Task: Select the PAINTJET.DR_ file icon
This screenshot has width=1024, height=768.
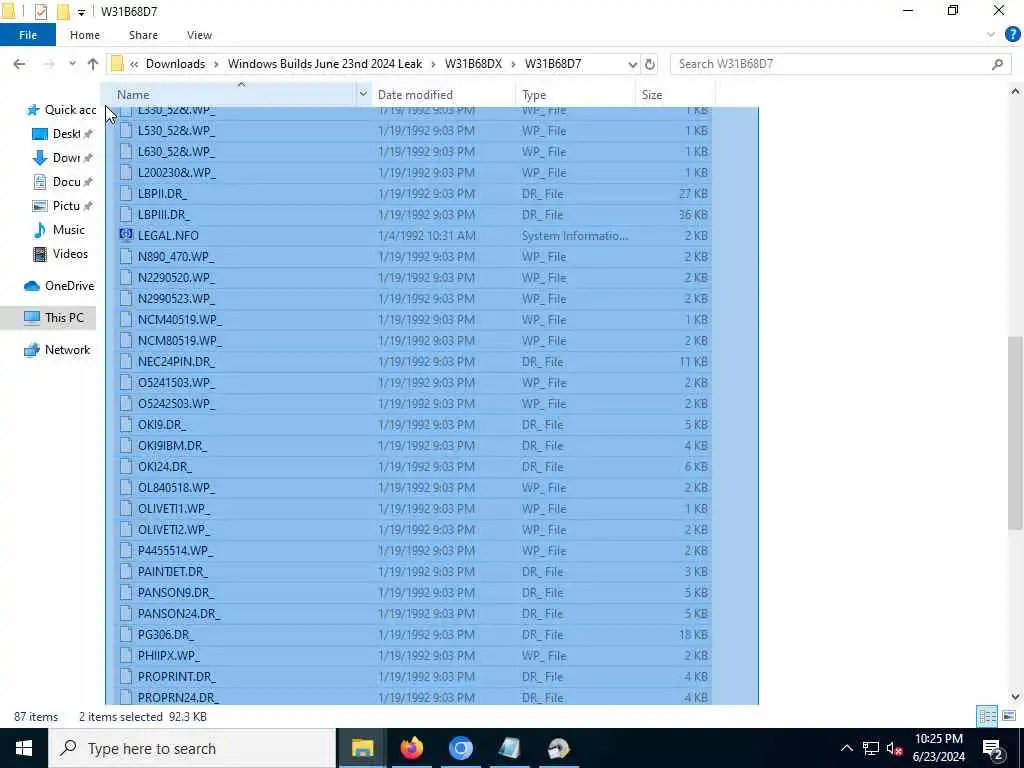Action: [126, 571]
